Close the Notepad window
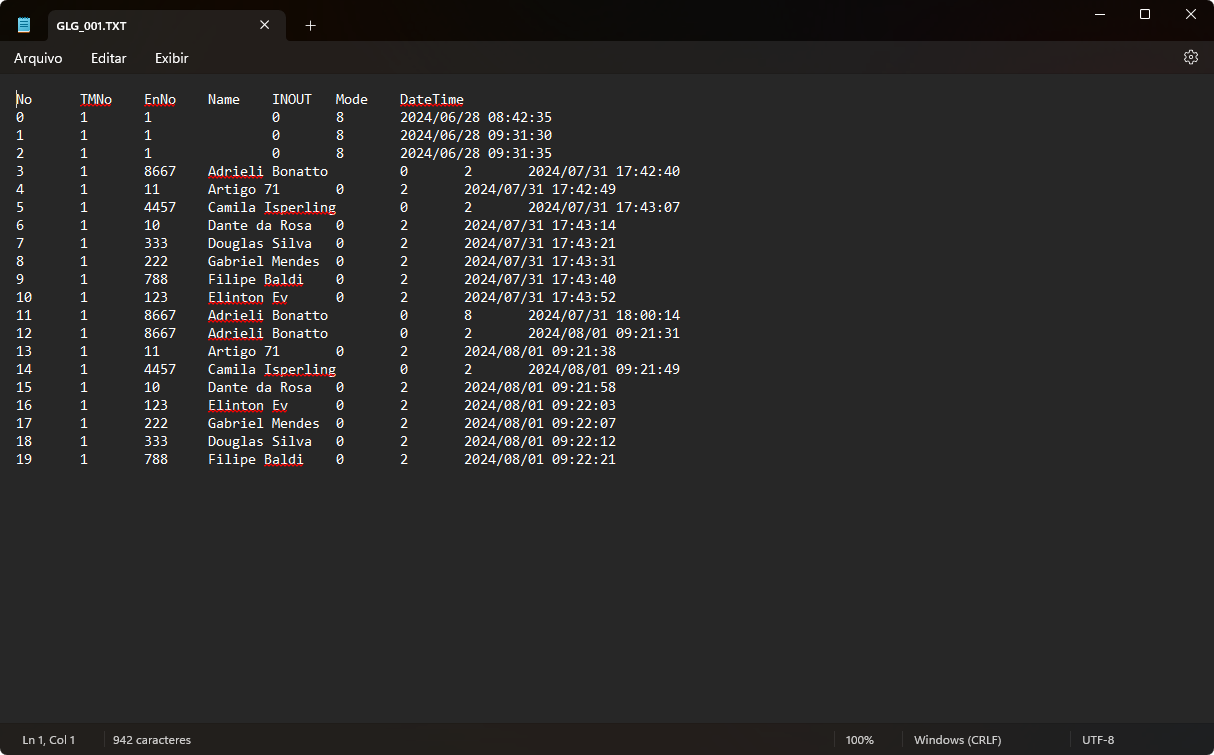This screenshot has height=755, width=1214. pyautogui.click(x=1191, y=14)
